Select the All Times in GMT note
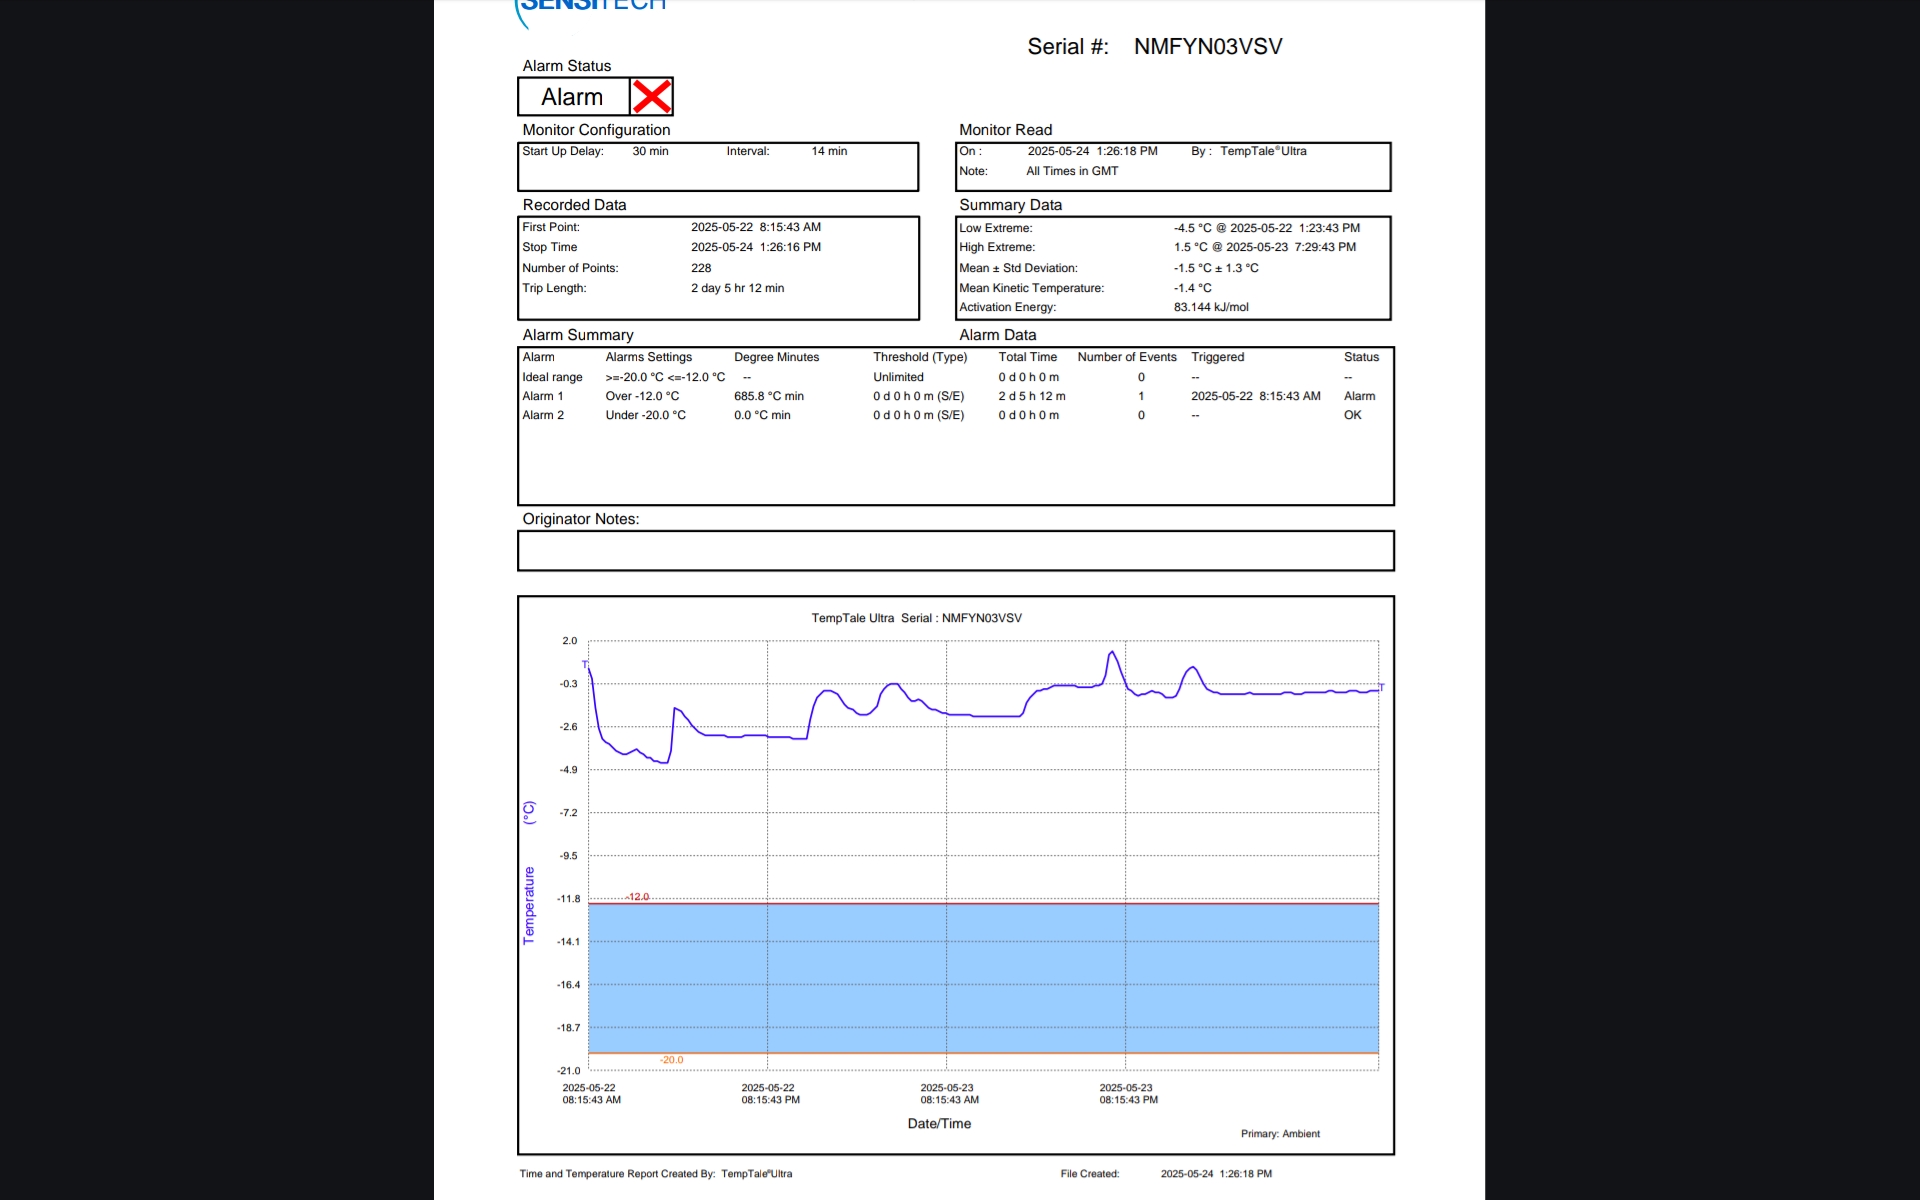The height and width of the screenshot is (1200, 1920). click(x=1072, y=171)
